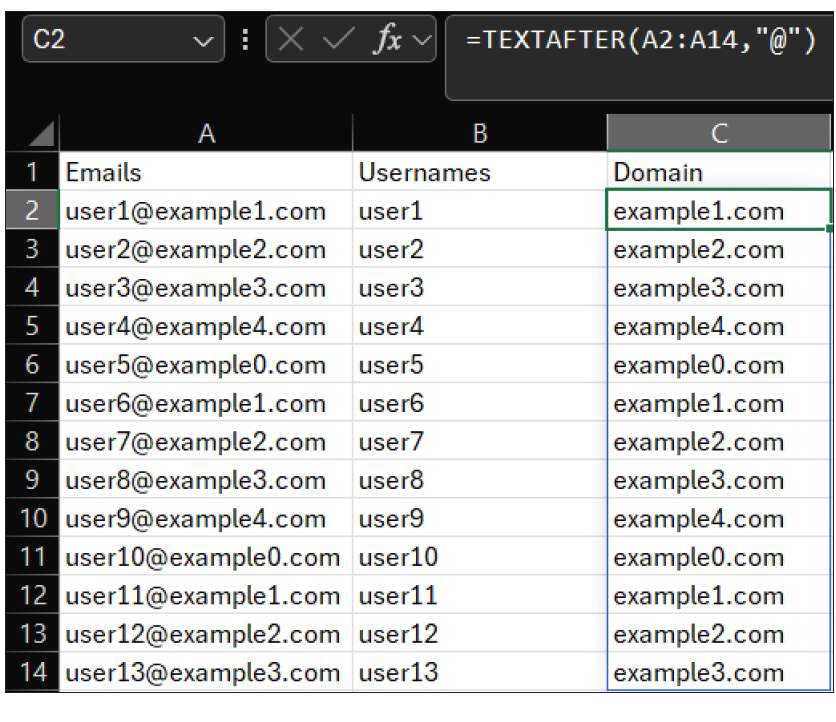Image resolution: width=836 pixels, height=722 pixels.
Task: Select row 14 header
Action: [x=32, y=672]
